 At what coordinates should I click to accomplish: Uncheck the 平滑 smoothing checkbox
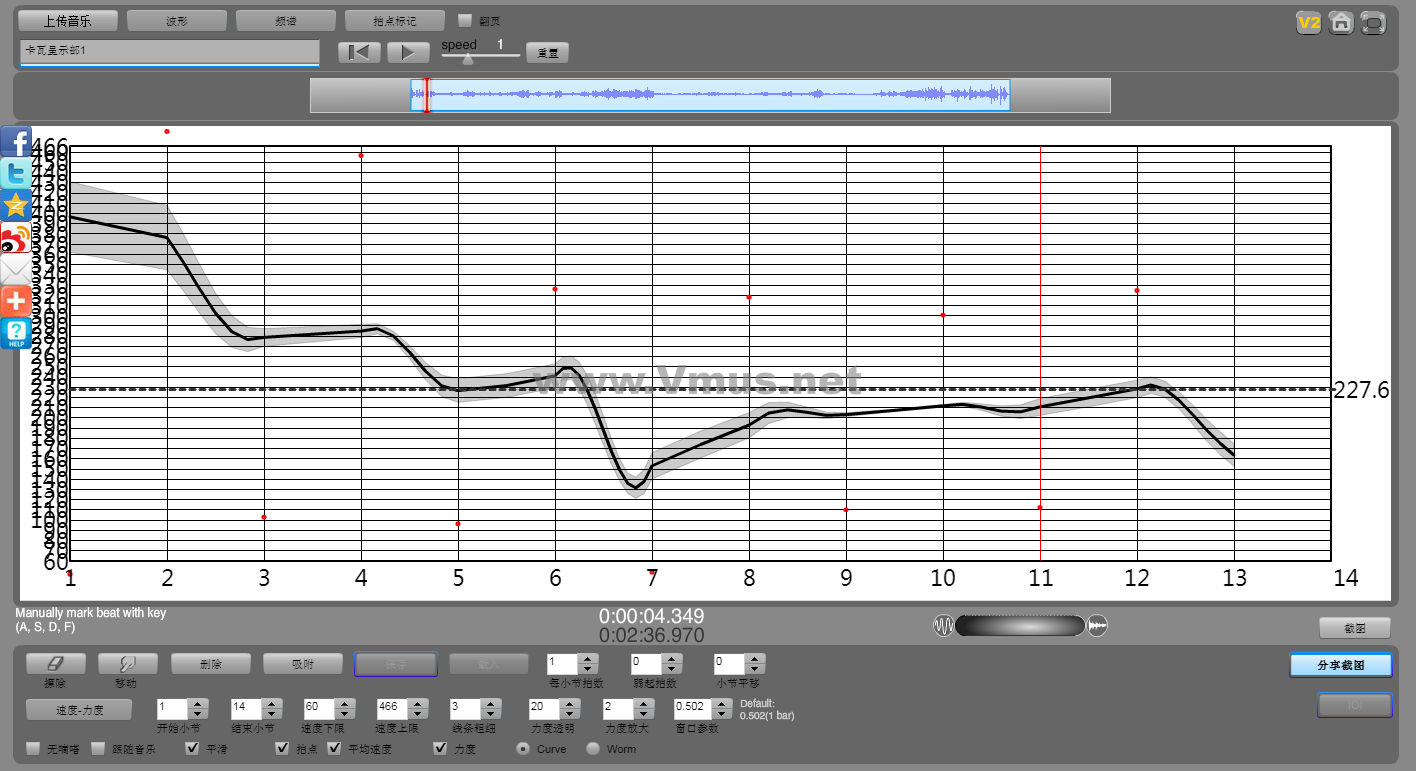tap(193, 748)
